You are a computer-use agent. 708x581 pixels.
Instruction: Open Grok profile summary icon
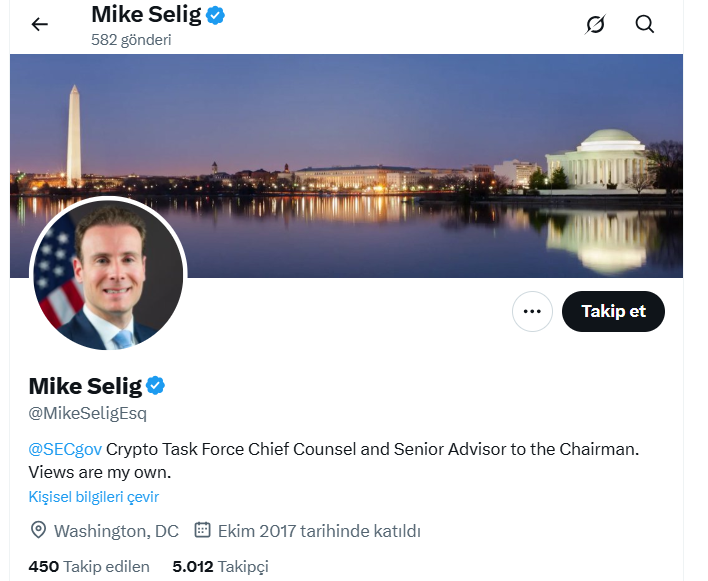[x=595, y=24]
